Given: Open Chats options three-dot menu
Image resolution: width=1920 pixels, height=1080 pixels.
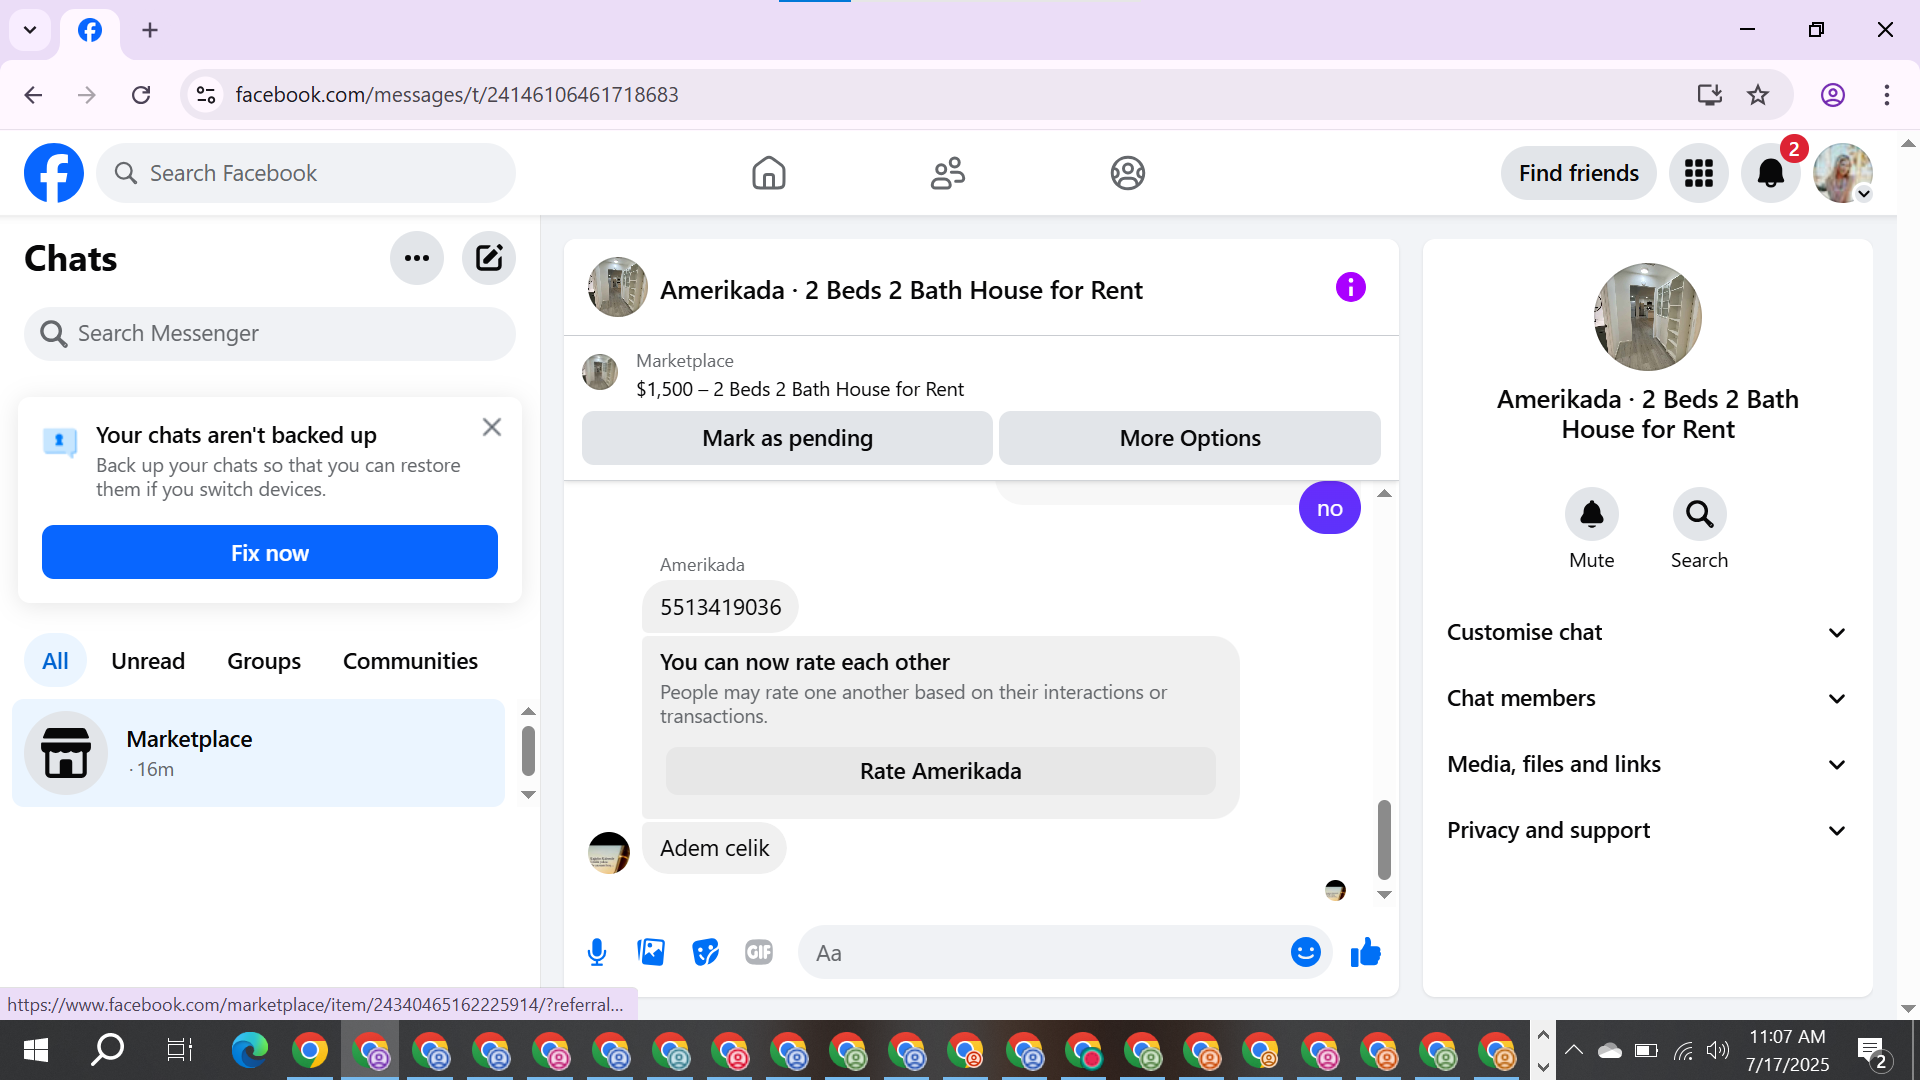Looking at the screenshot, I should coord(417,258).
